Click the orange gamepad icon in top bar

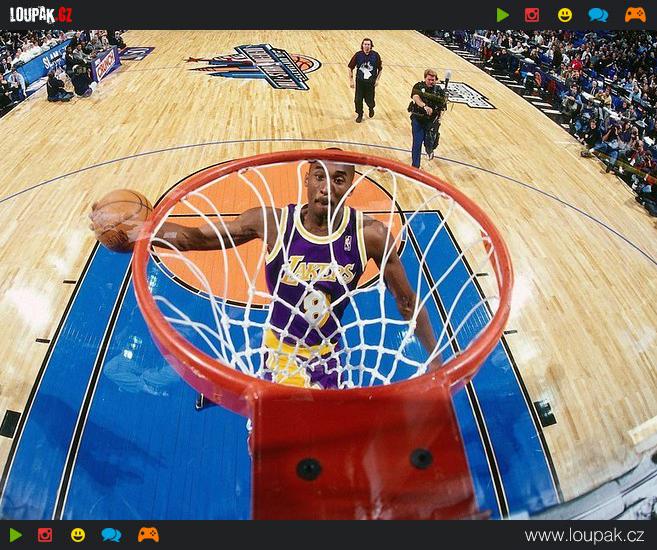click(x=635, y=15)
